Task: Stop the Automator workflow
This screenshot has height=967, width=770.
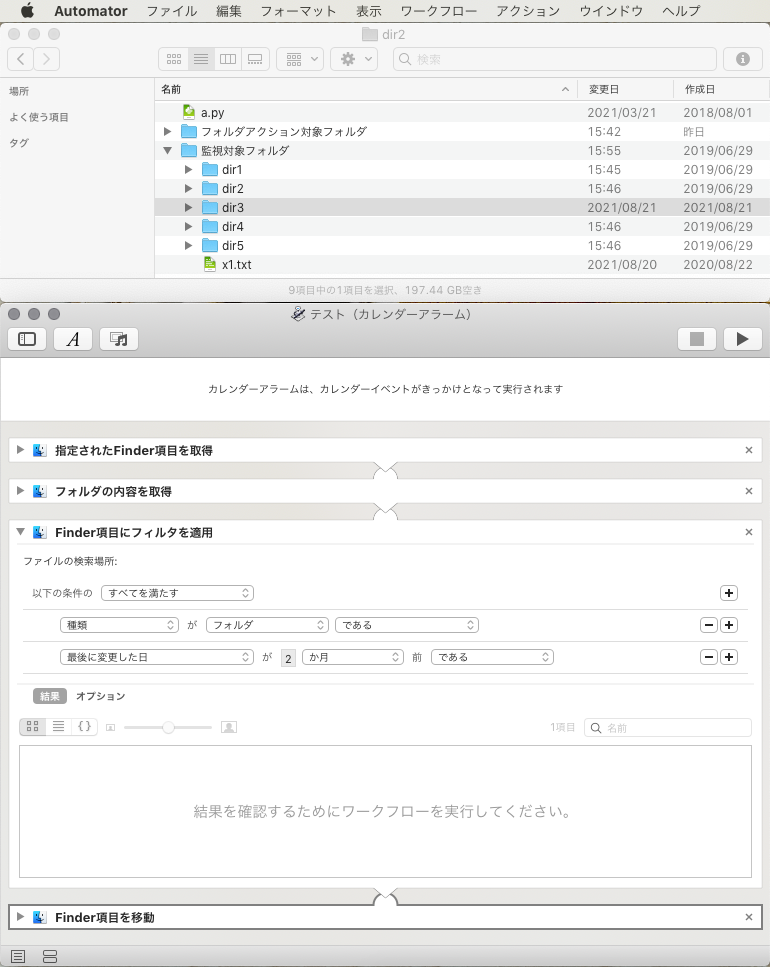Action: point(697,339)
